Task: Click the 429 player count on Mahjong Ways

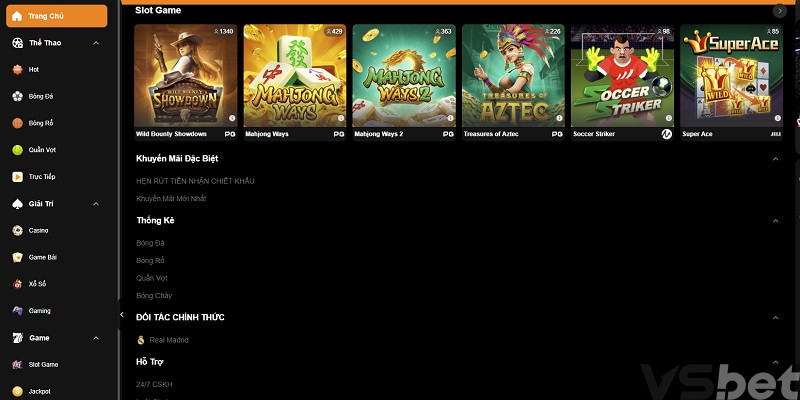Action: coord(335,32)
